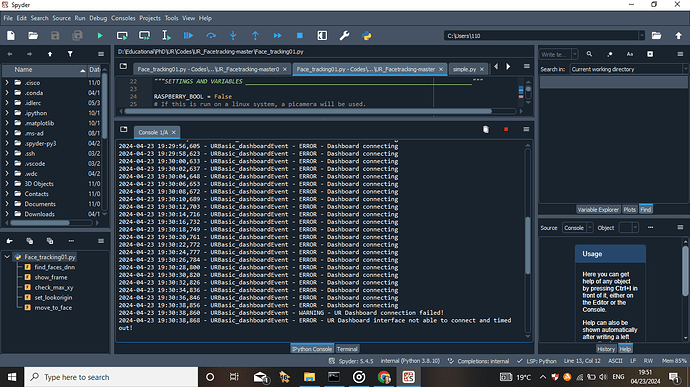Switch to the Plots tab
690x387 pixels.
pyautogui.click(x=630, y=210)
